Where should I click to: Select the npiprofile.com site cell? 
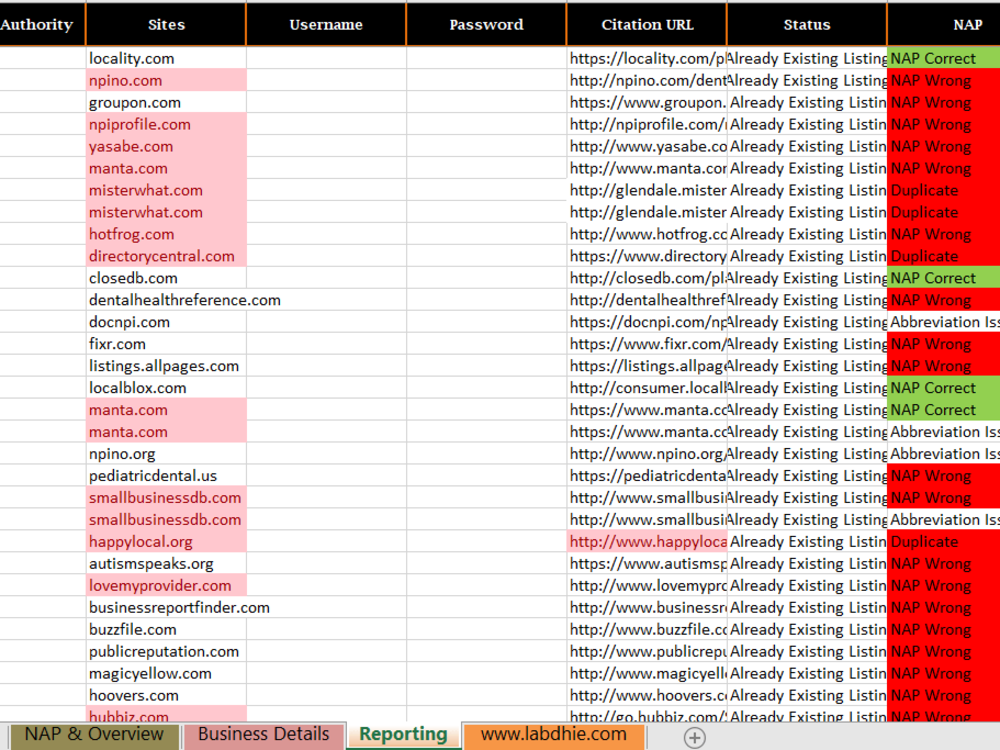(166, 124)
